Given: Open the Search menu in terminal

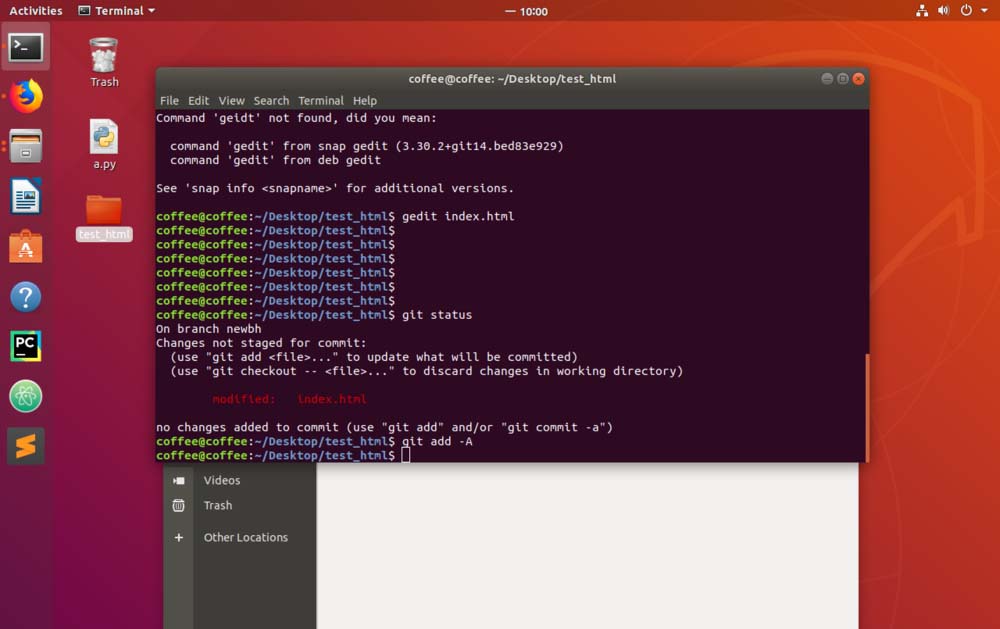Looking at the screenshot, I should pos(271,101).
